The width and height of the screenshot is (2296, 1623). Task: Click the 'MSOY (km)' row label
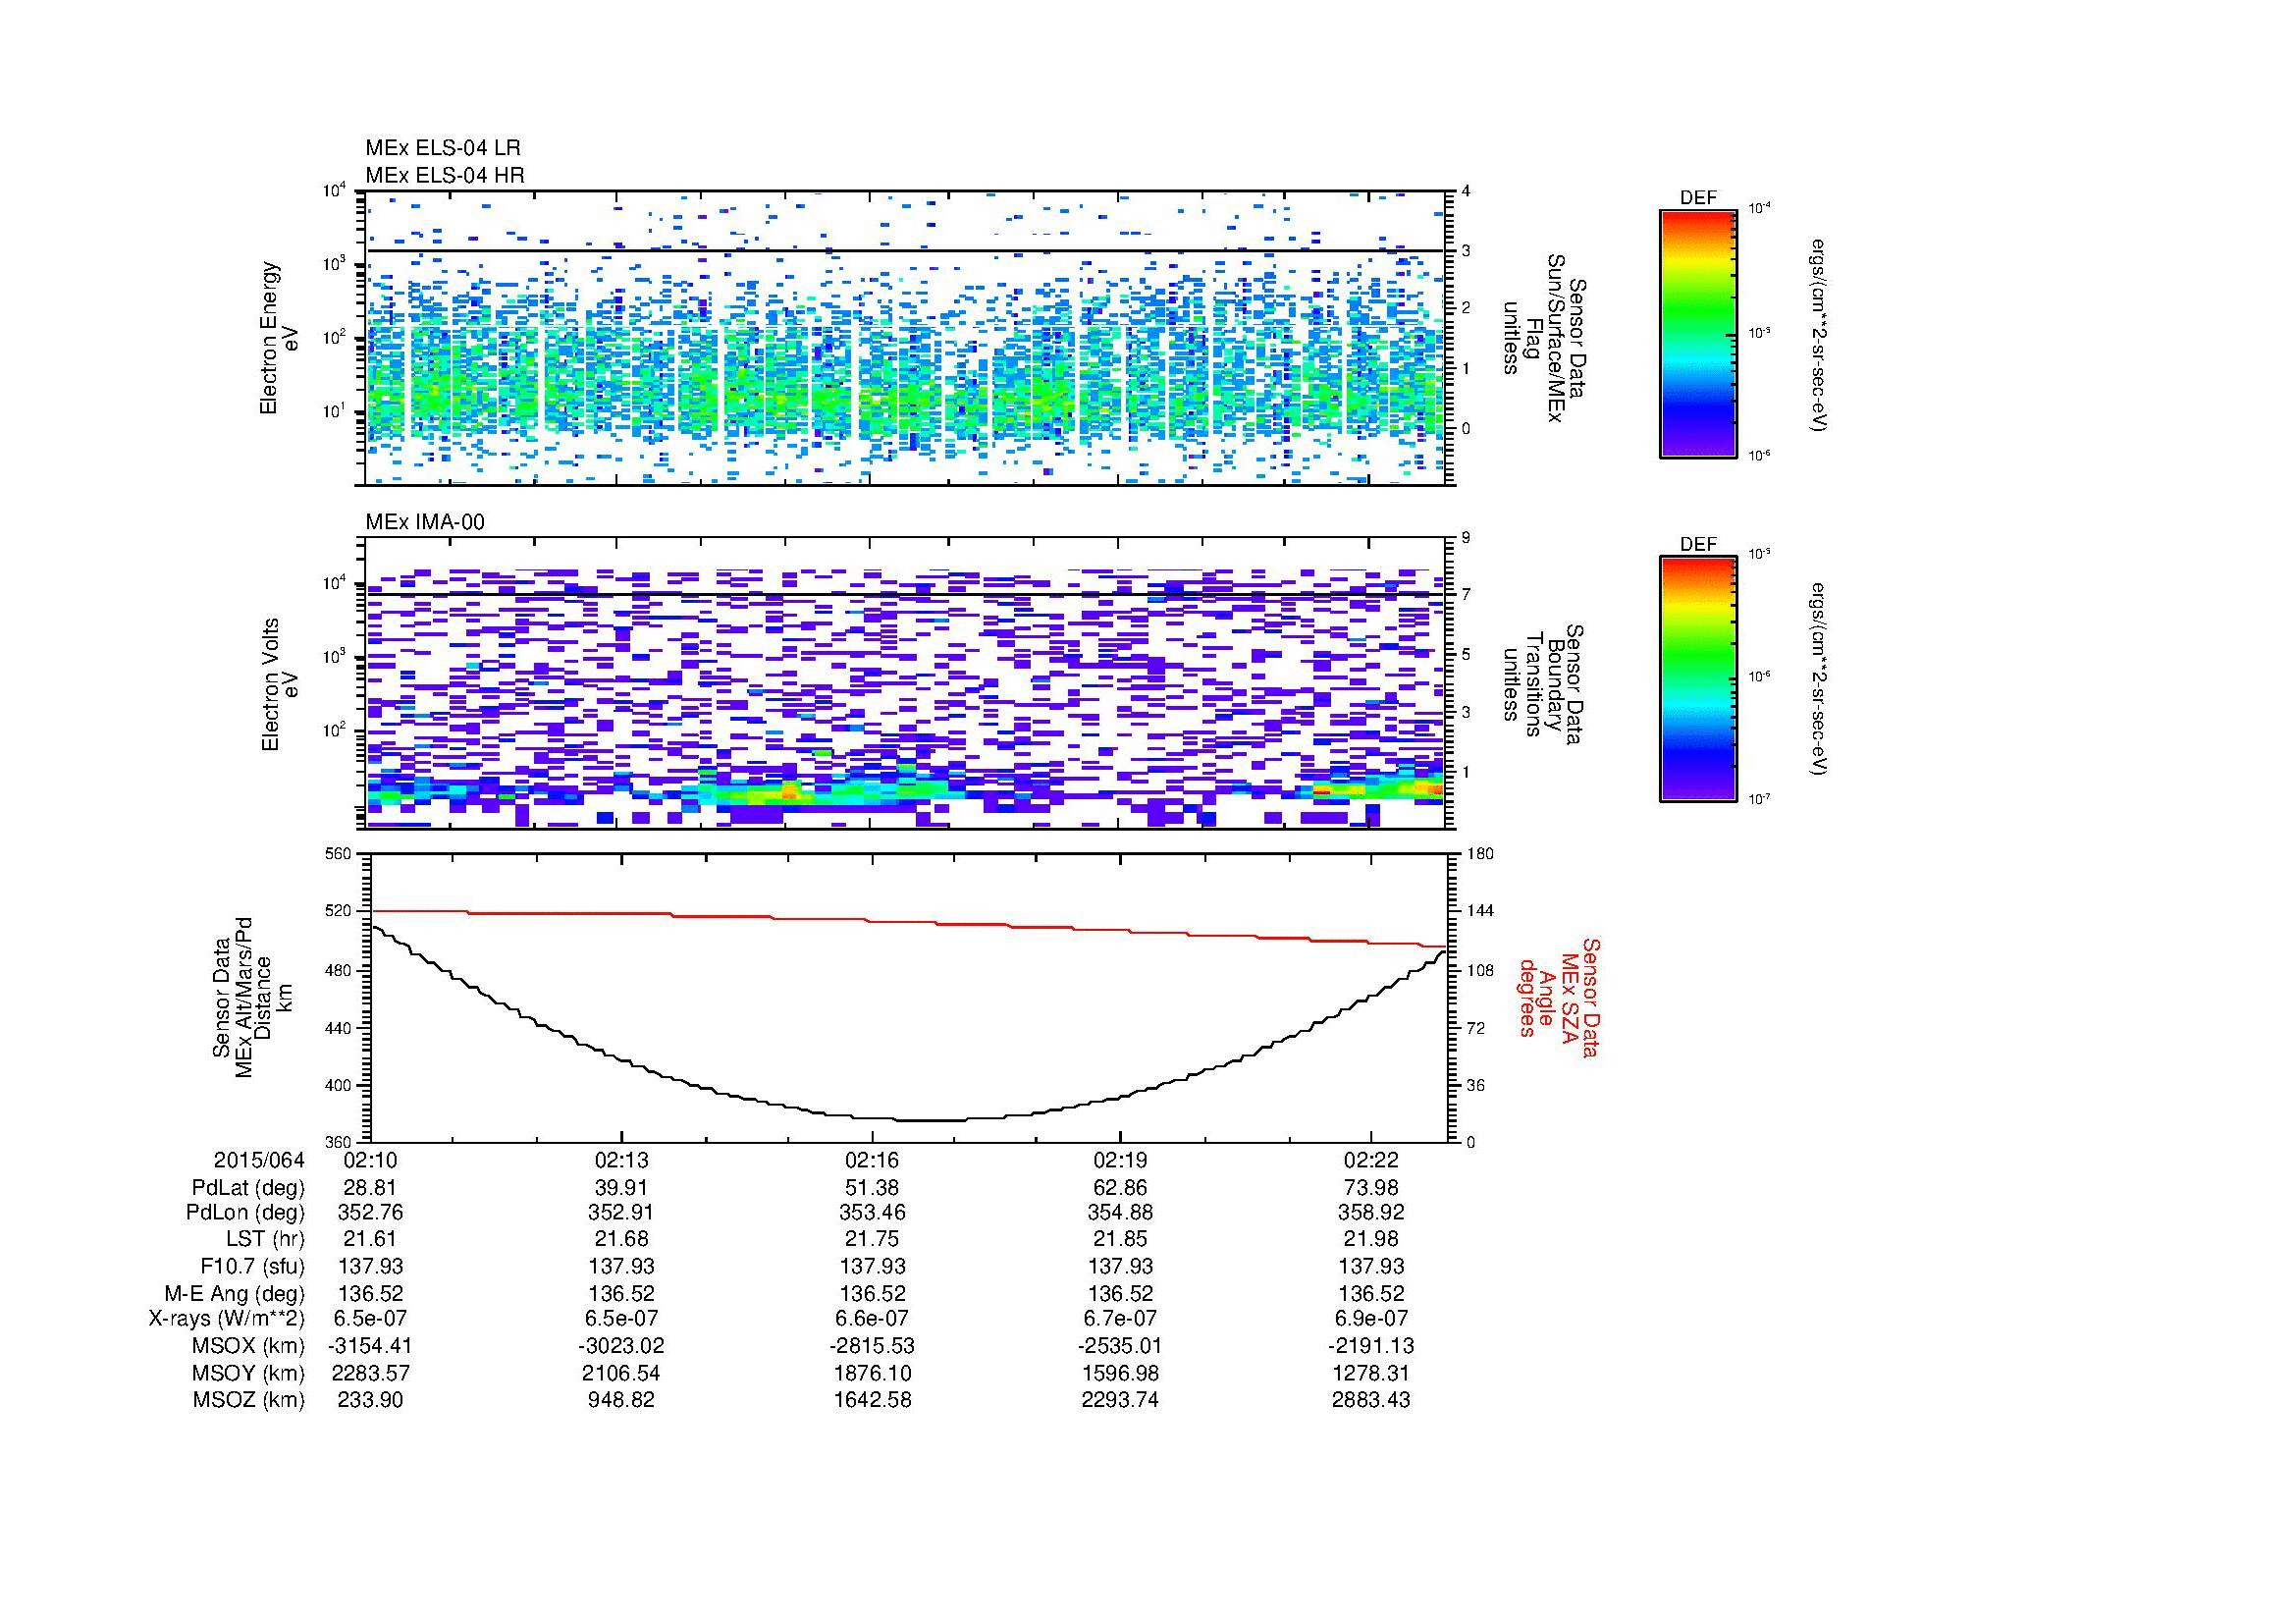tap(248, 1373)
